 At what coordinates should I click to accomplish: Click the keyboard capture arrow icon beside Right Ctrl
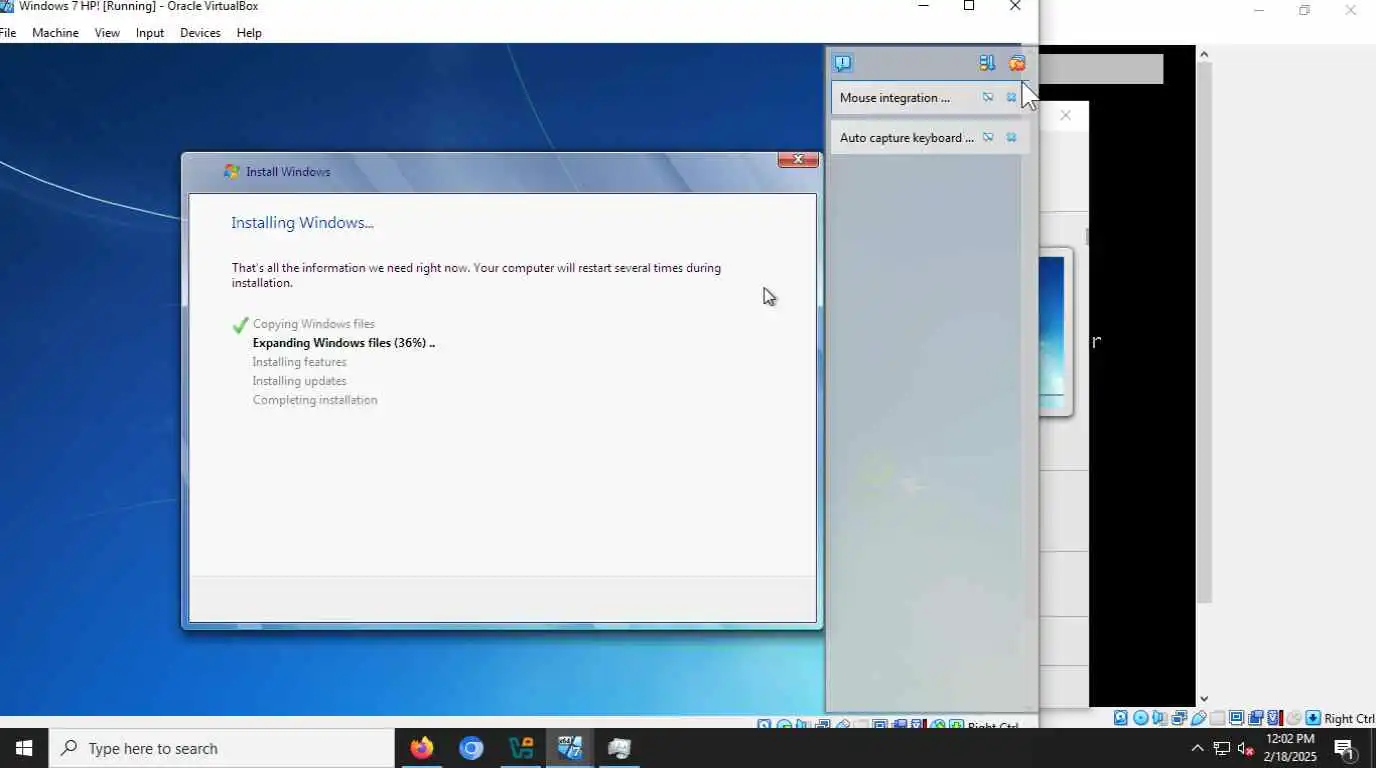[1313, 718]
